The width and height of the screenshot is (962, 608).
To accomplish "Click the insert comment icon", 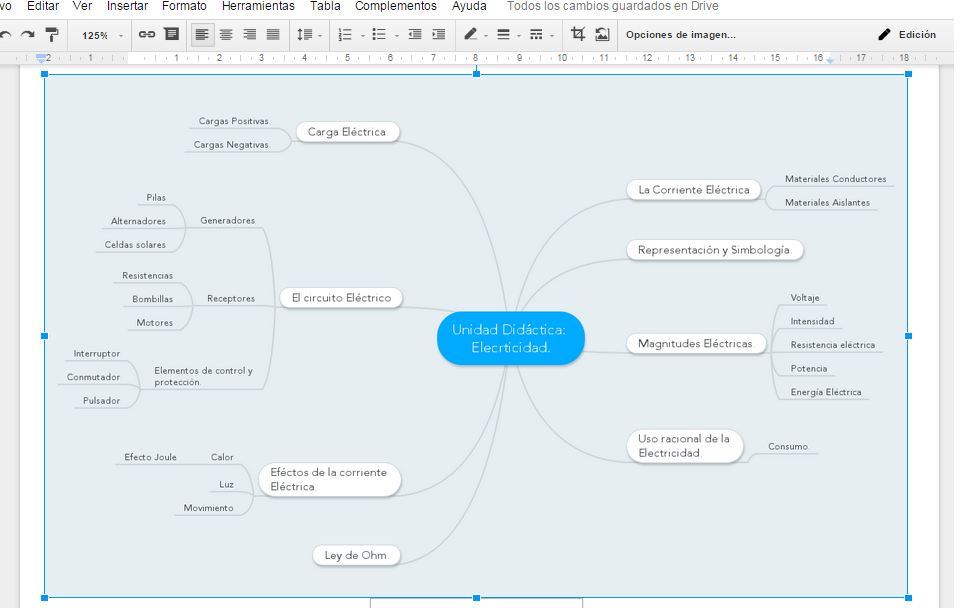I will [172, 34].
